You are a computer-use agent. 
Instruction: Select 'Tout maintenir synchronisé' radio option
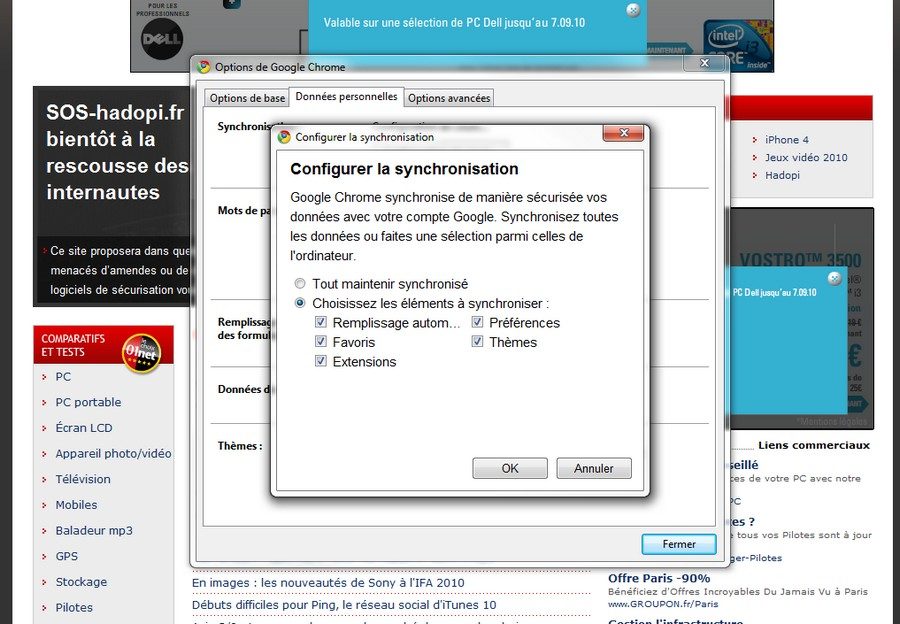tap(300, 284)
